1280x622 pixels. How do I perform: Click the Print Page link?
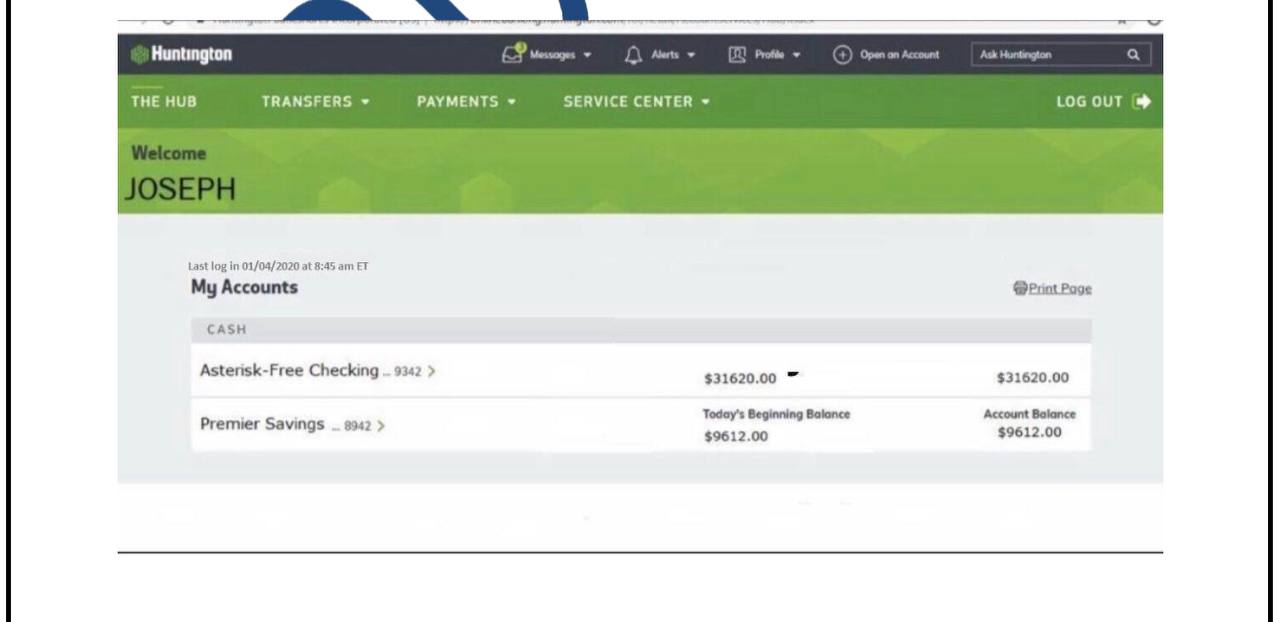(1060, 288)
